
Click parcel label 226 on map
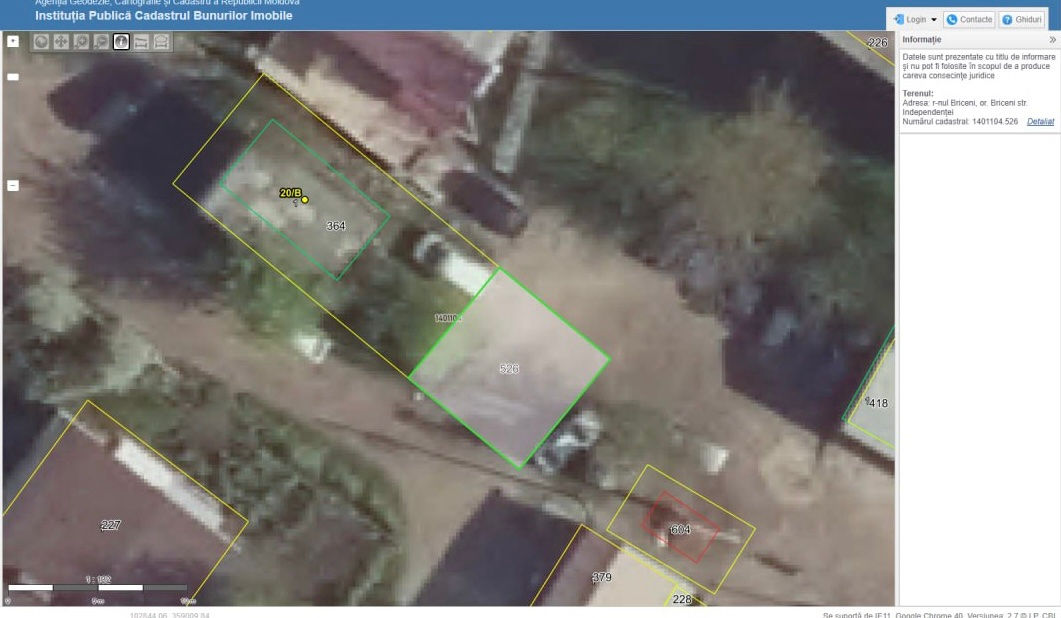878,43
